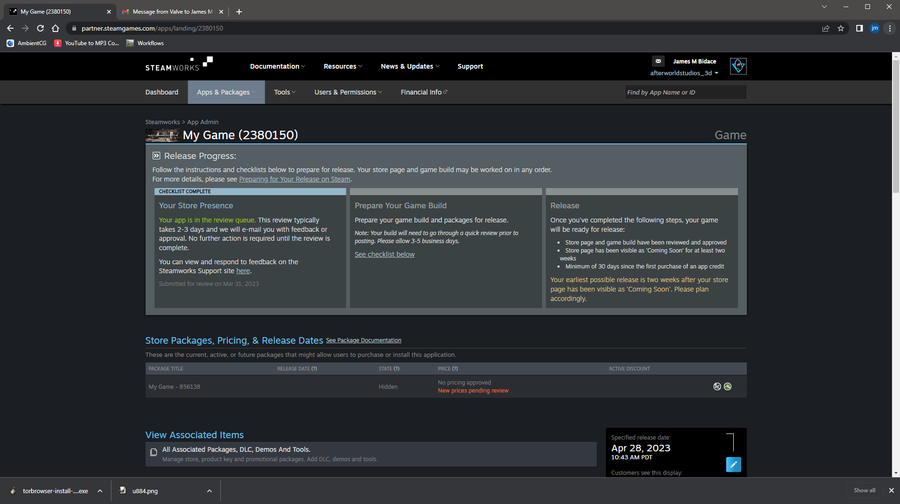Screen dimensions: 900x504
Task: Click the document icon beside All Associated Packages
Action: pos(153,452)
